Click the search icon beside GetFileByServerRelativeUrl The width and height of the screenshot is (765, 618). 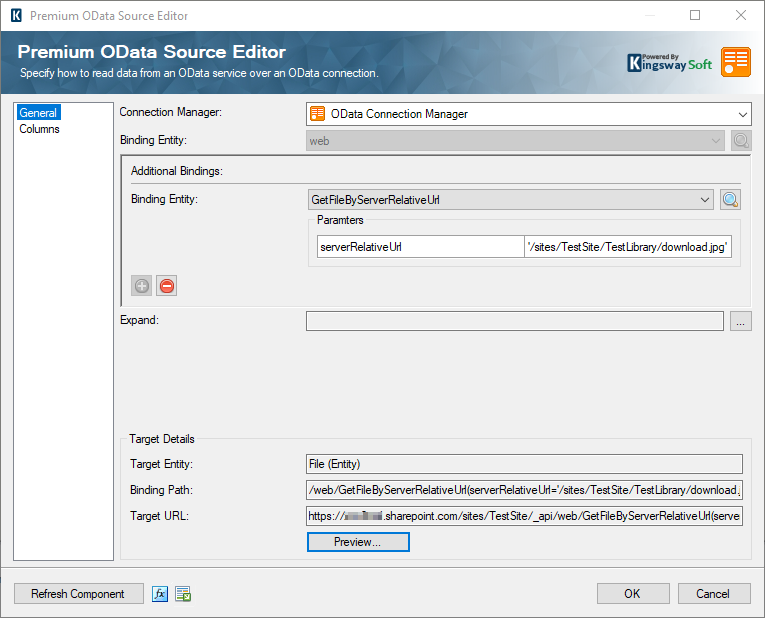point(731,200)
